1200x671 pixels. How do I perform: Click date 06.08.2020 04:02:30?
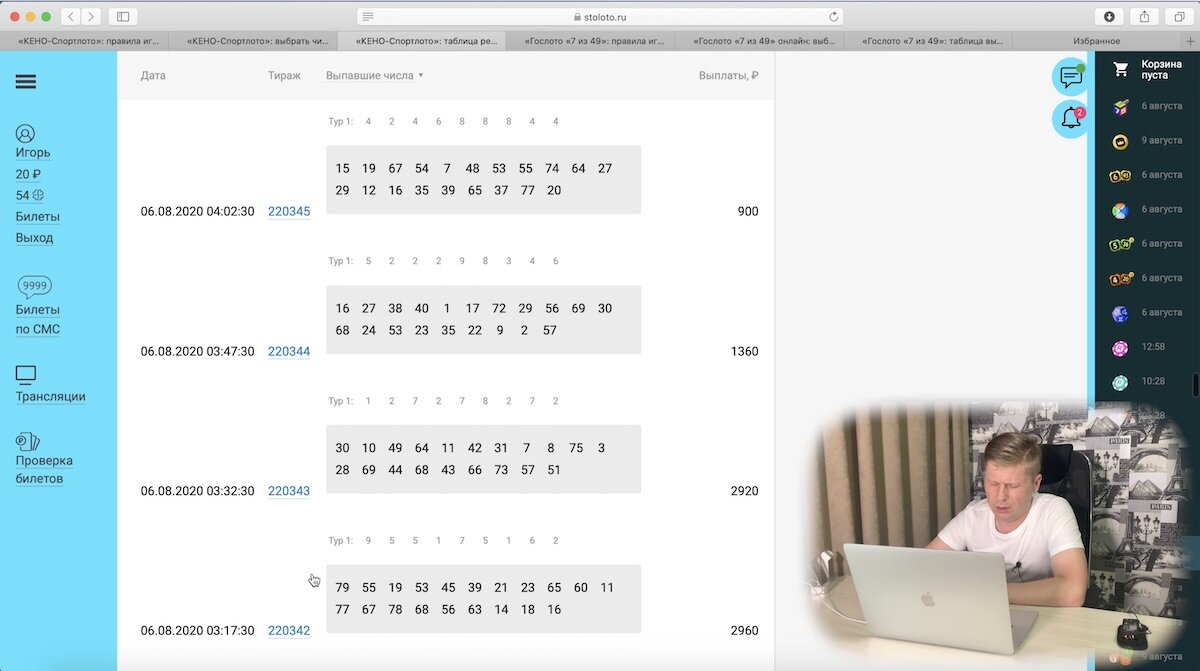197,212
